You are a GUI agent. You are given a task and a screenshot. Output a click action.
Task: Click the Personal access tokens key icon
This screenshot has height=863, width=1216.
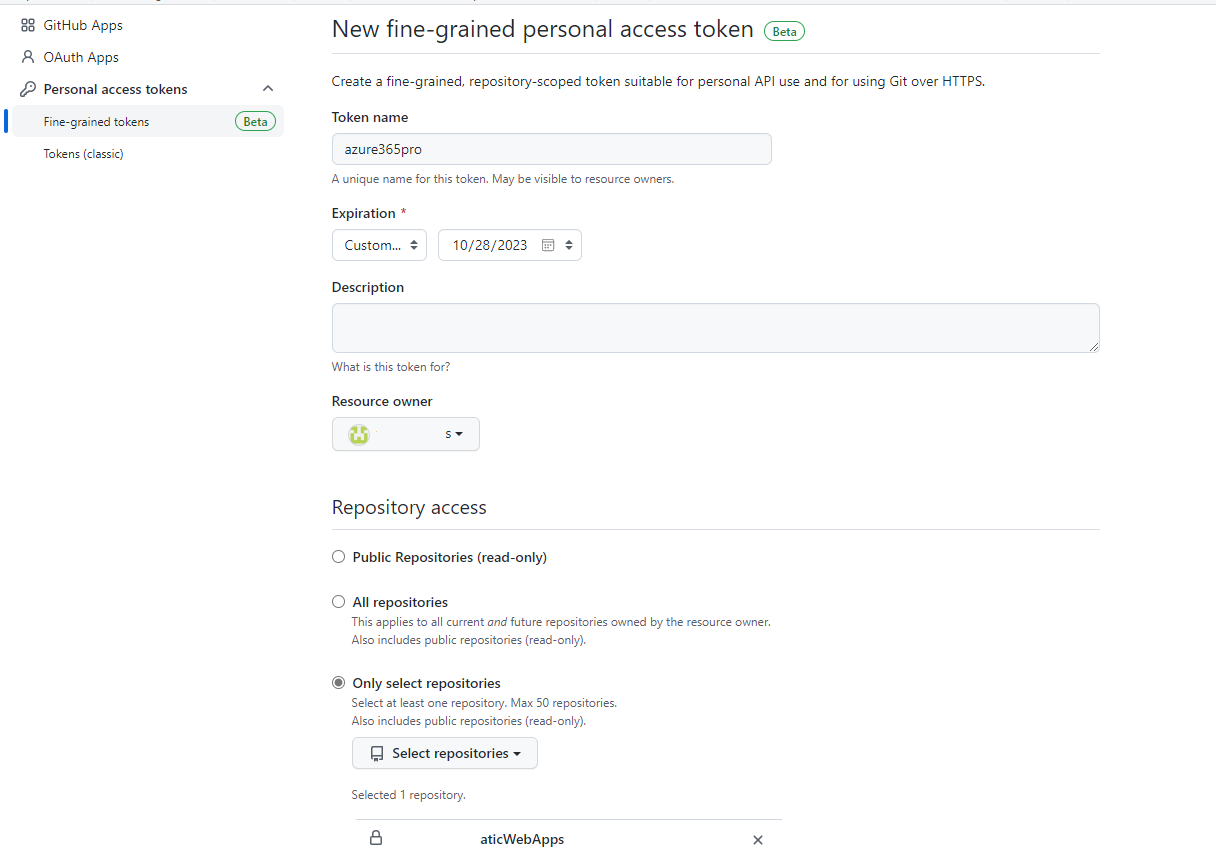point(28,89)
